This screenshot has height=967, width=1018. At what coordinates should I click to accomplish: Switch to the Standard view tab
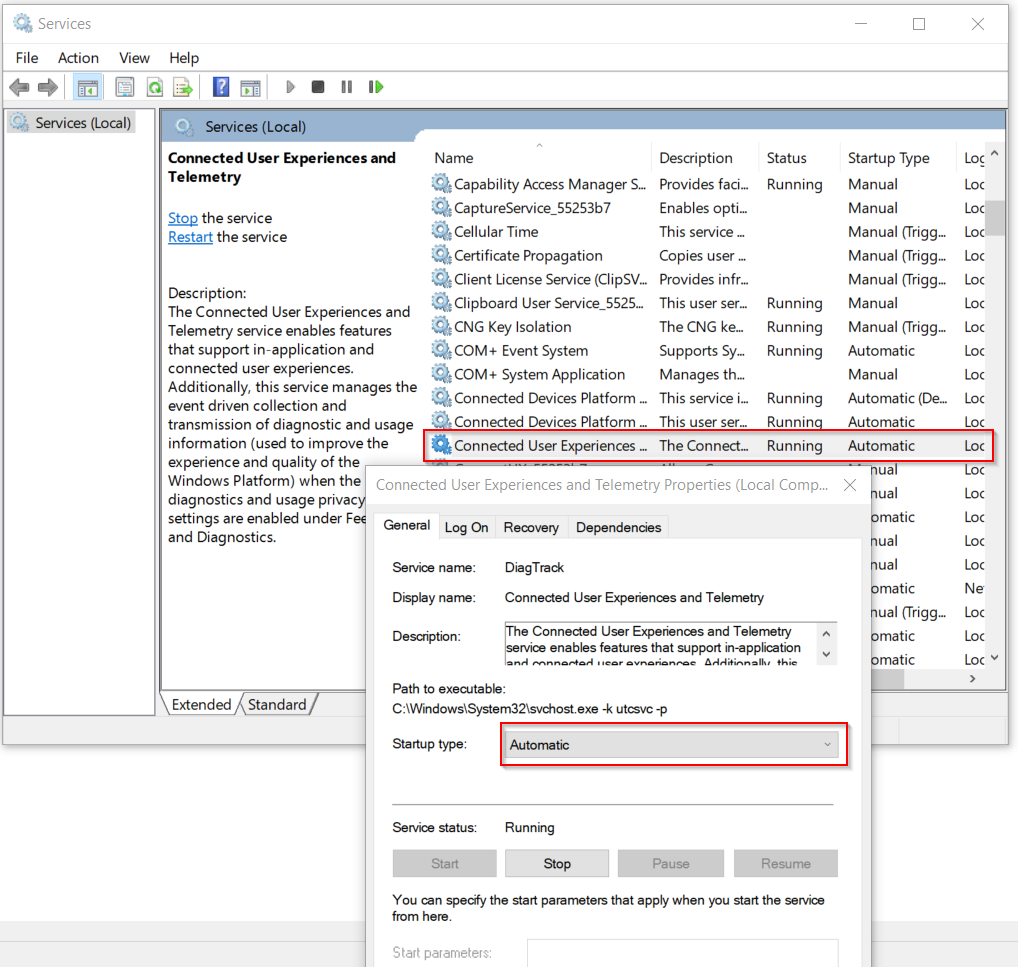277,705
